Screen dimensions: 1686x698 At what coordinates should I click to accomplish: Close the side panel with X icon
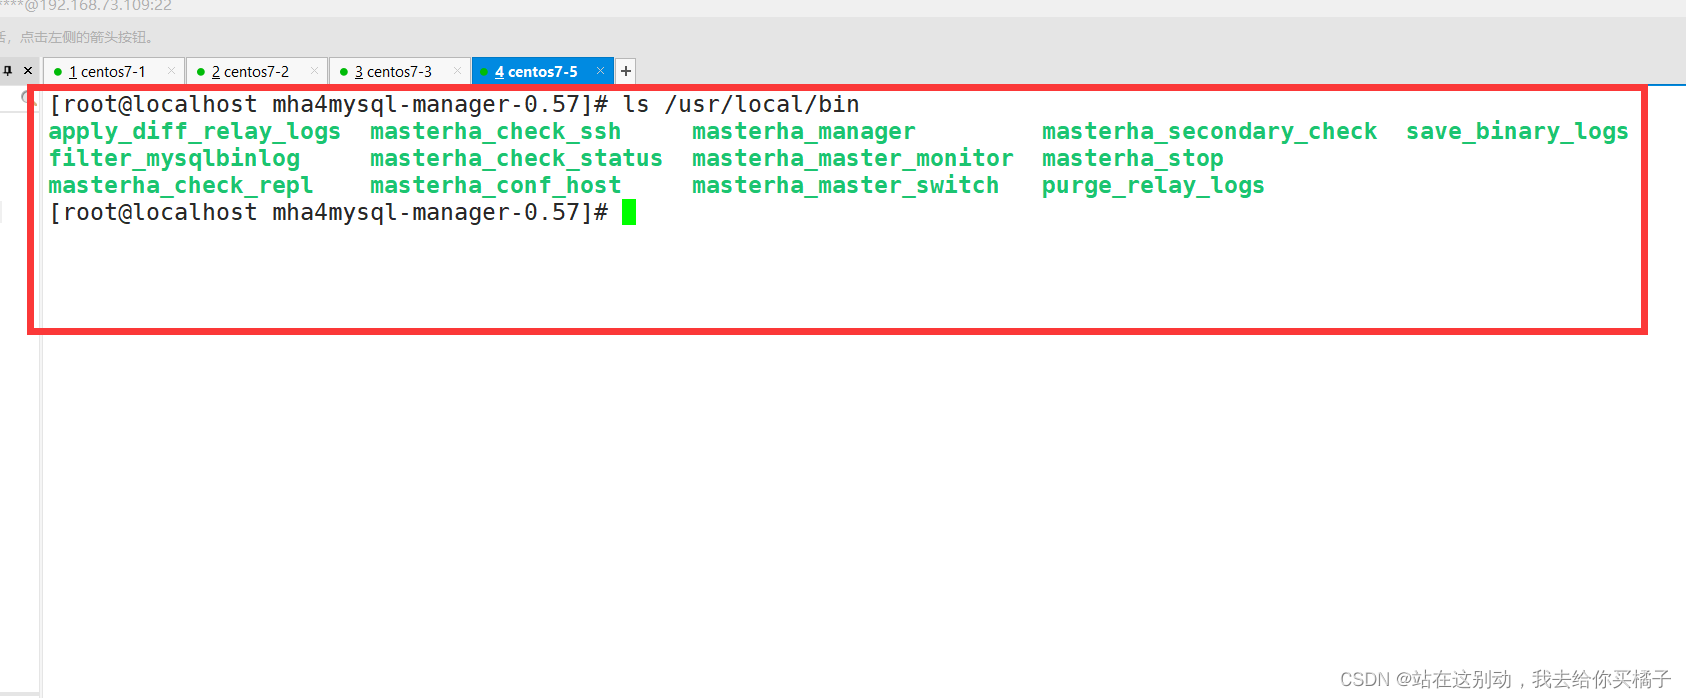coord(28,71)
